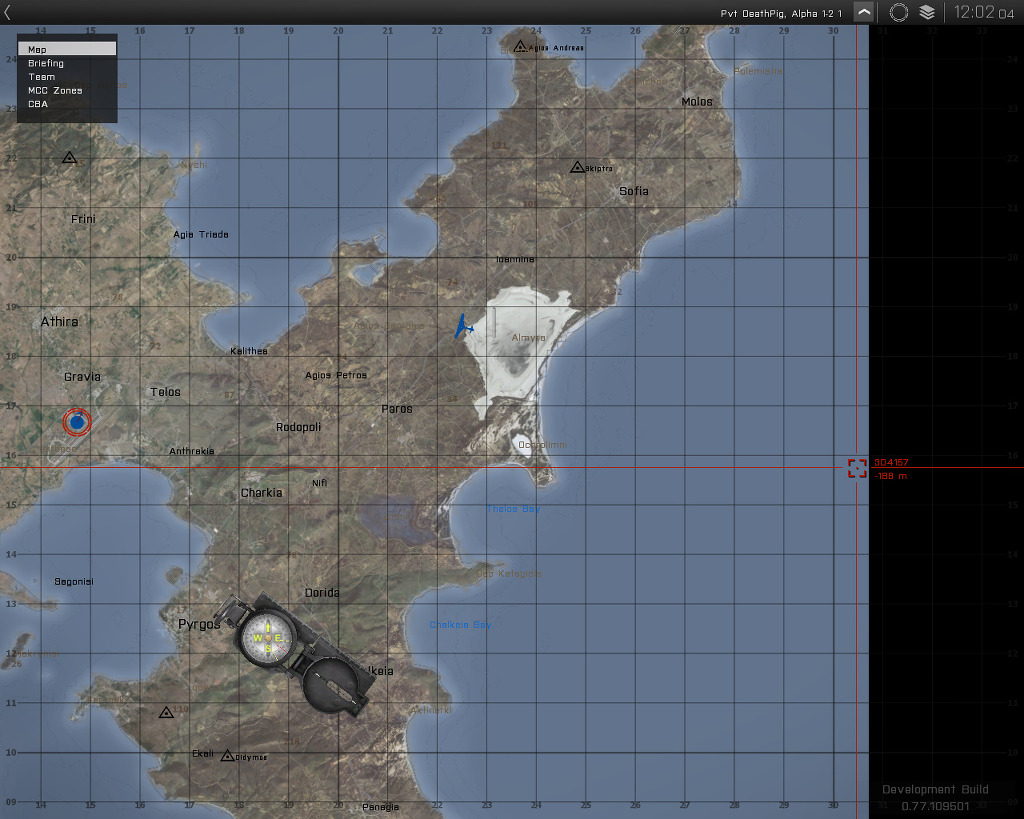Click the dashed circle icon in top bar
Image resolution: width=1024 pixels, height=819 pixels.
click(899, 12)
